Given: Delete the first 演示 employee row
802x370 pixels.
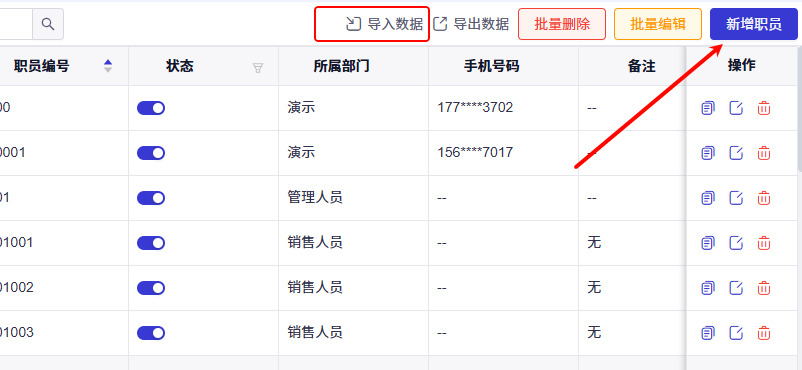Looking at the screenshot, I should tap(764, 108).
